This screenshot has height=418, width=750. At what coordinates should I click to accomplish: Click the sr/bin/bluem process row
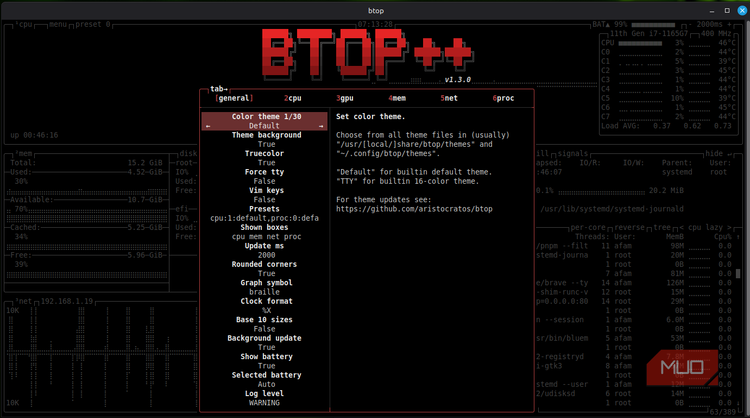(x=634, y=338)
